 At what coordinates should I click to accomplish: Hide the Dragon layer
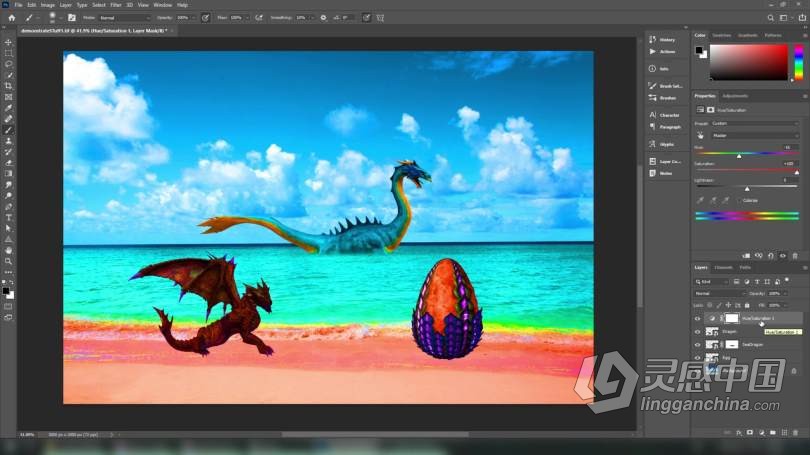point(697,332)
